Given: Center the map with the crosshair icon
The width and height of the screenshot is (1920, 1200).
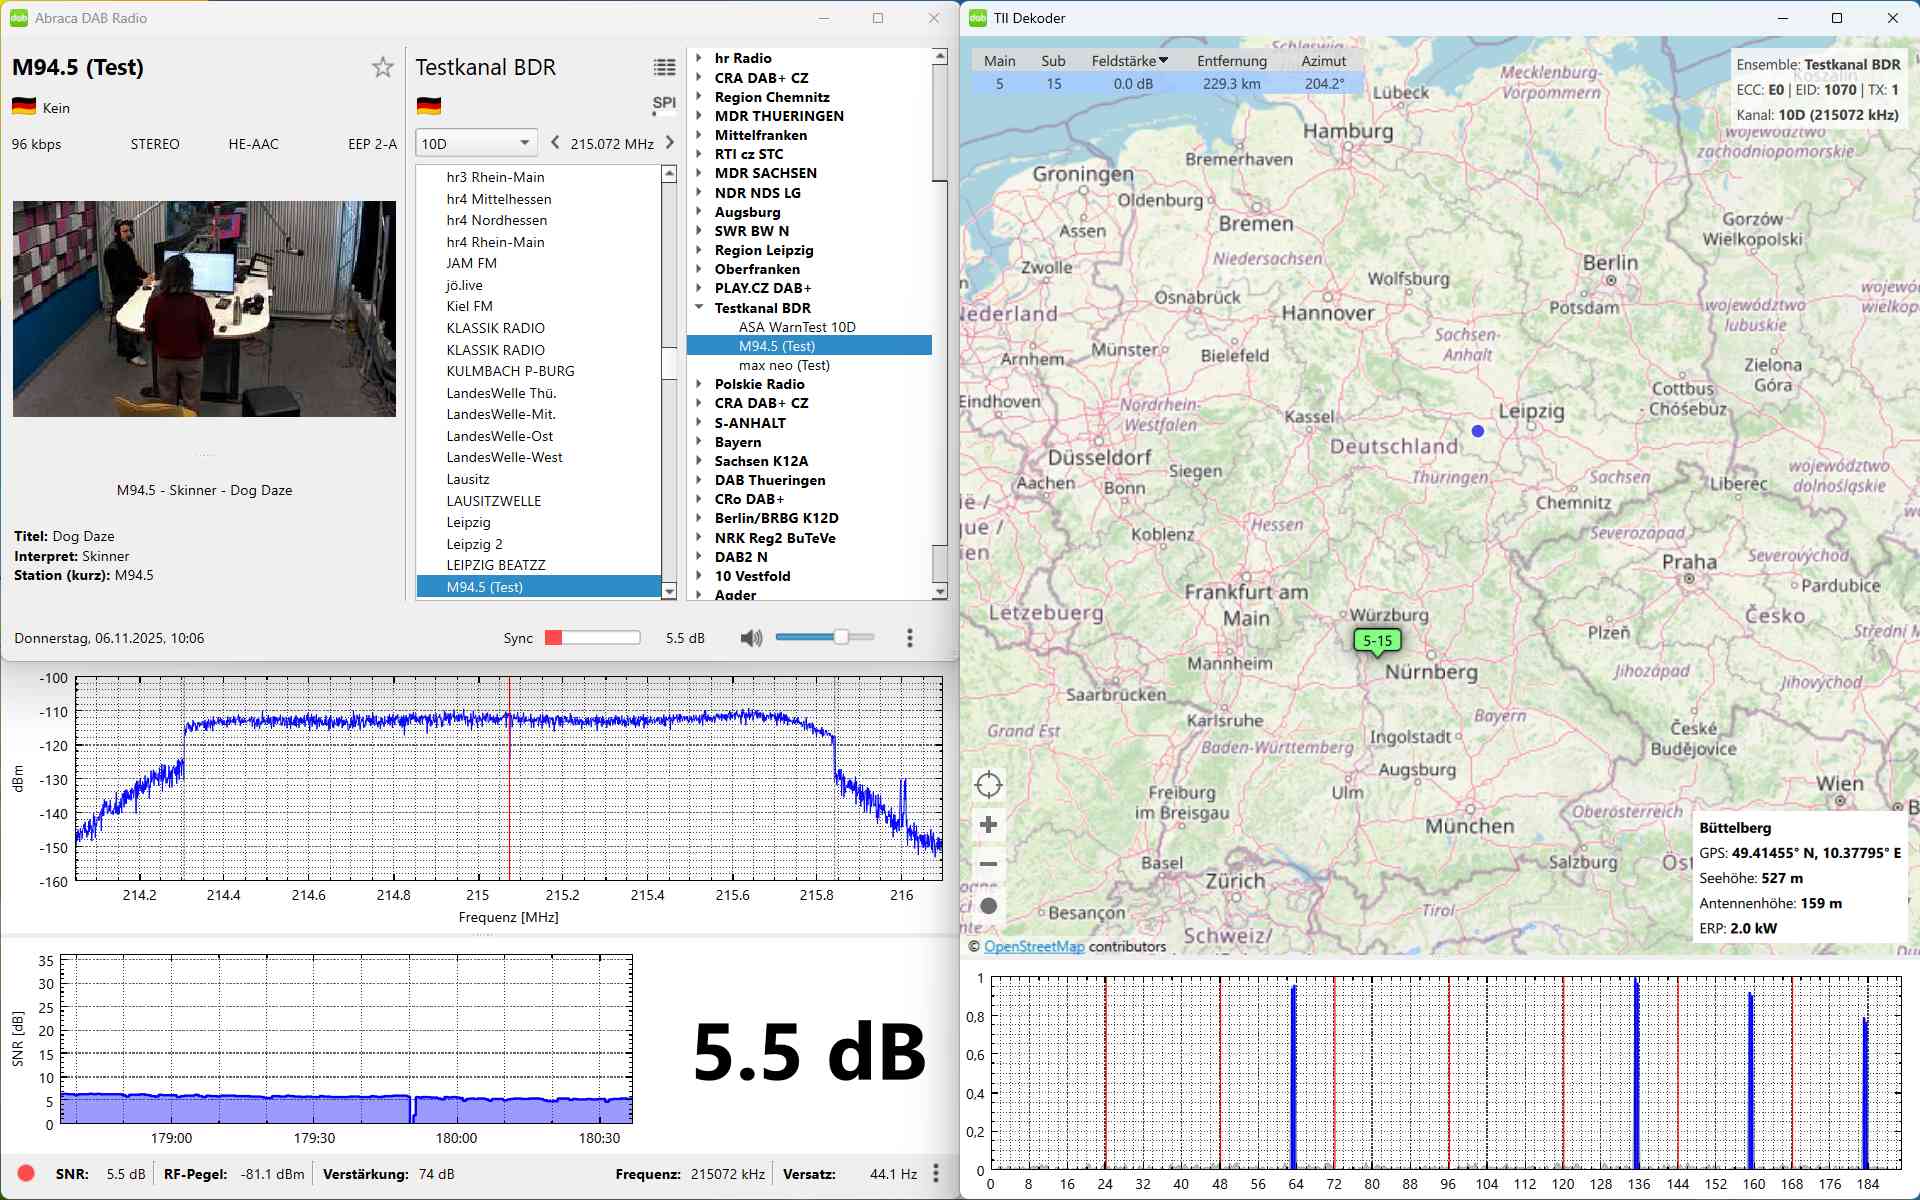Looking at the screenshot, I should [988, 785].
